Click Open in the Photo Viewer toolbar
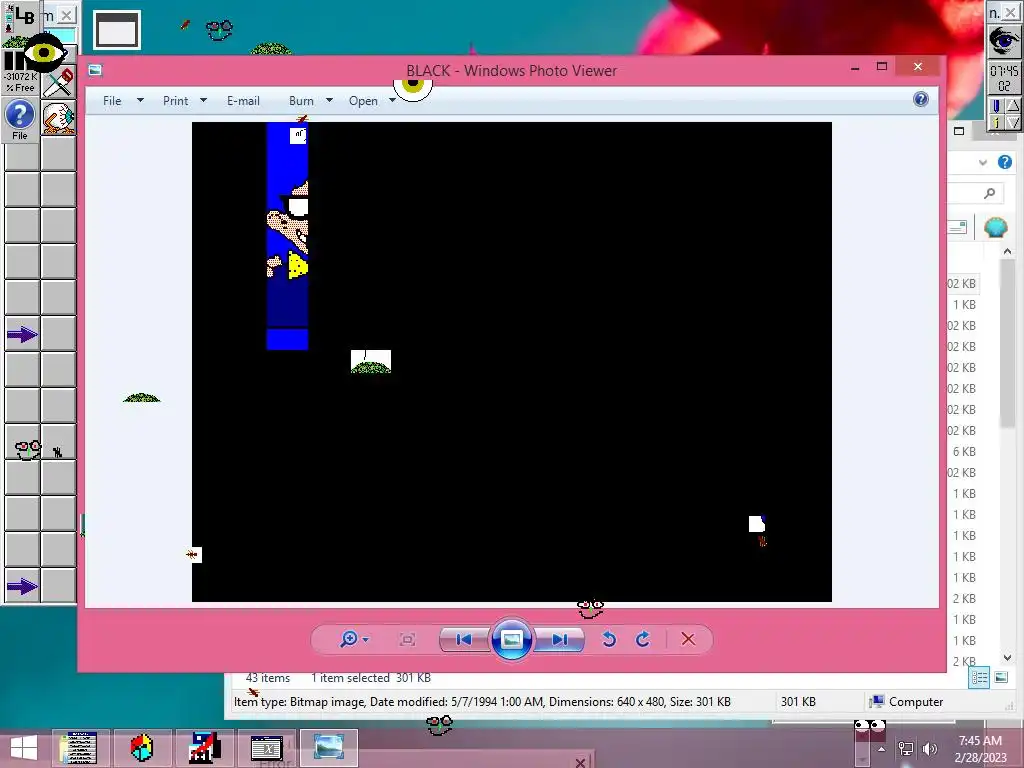The width and height of the screenshot is (1024, 768). pyautogui.click(x=363, y=101)
